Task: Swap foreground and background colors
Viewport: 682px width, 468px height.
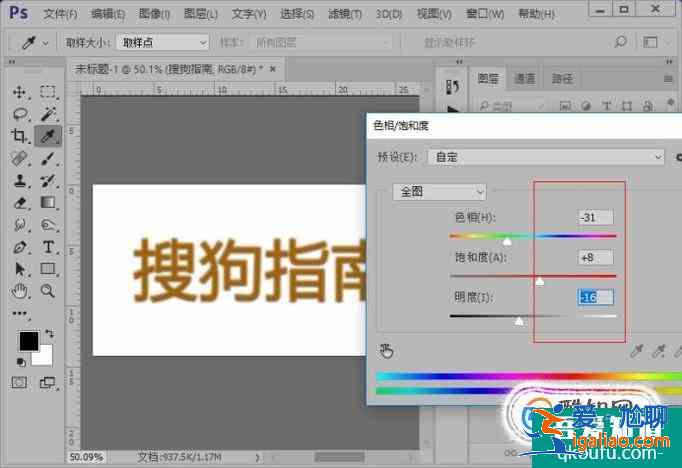Action: point(50,334)
